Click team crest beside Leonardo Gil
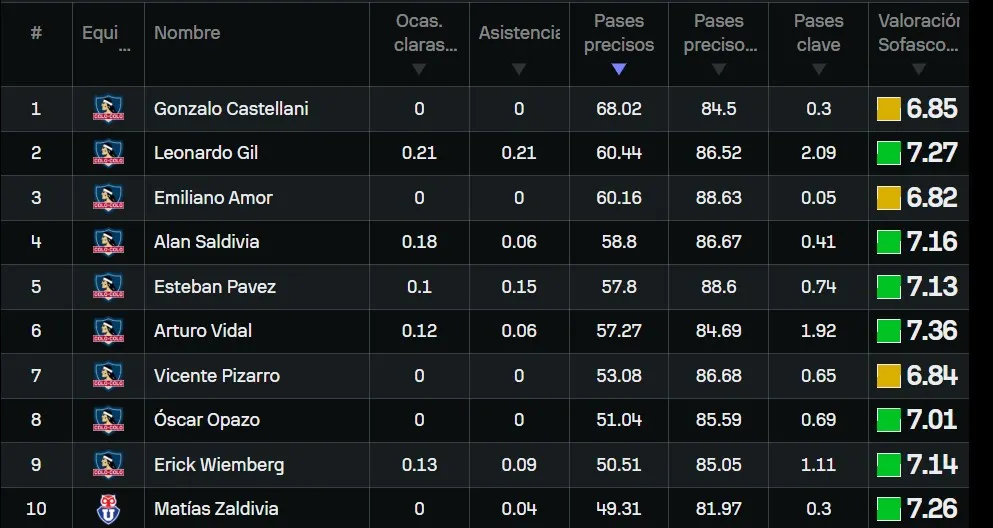 click(x=108, y=153)
